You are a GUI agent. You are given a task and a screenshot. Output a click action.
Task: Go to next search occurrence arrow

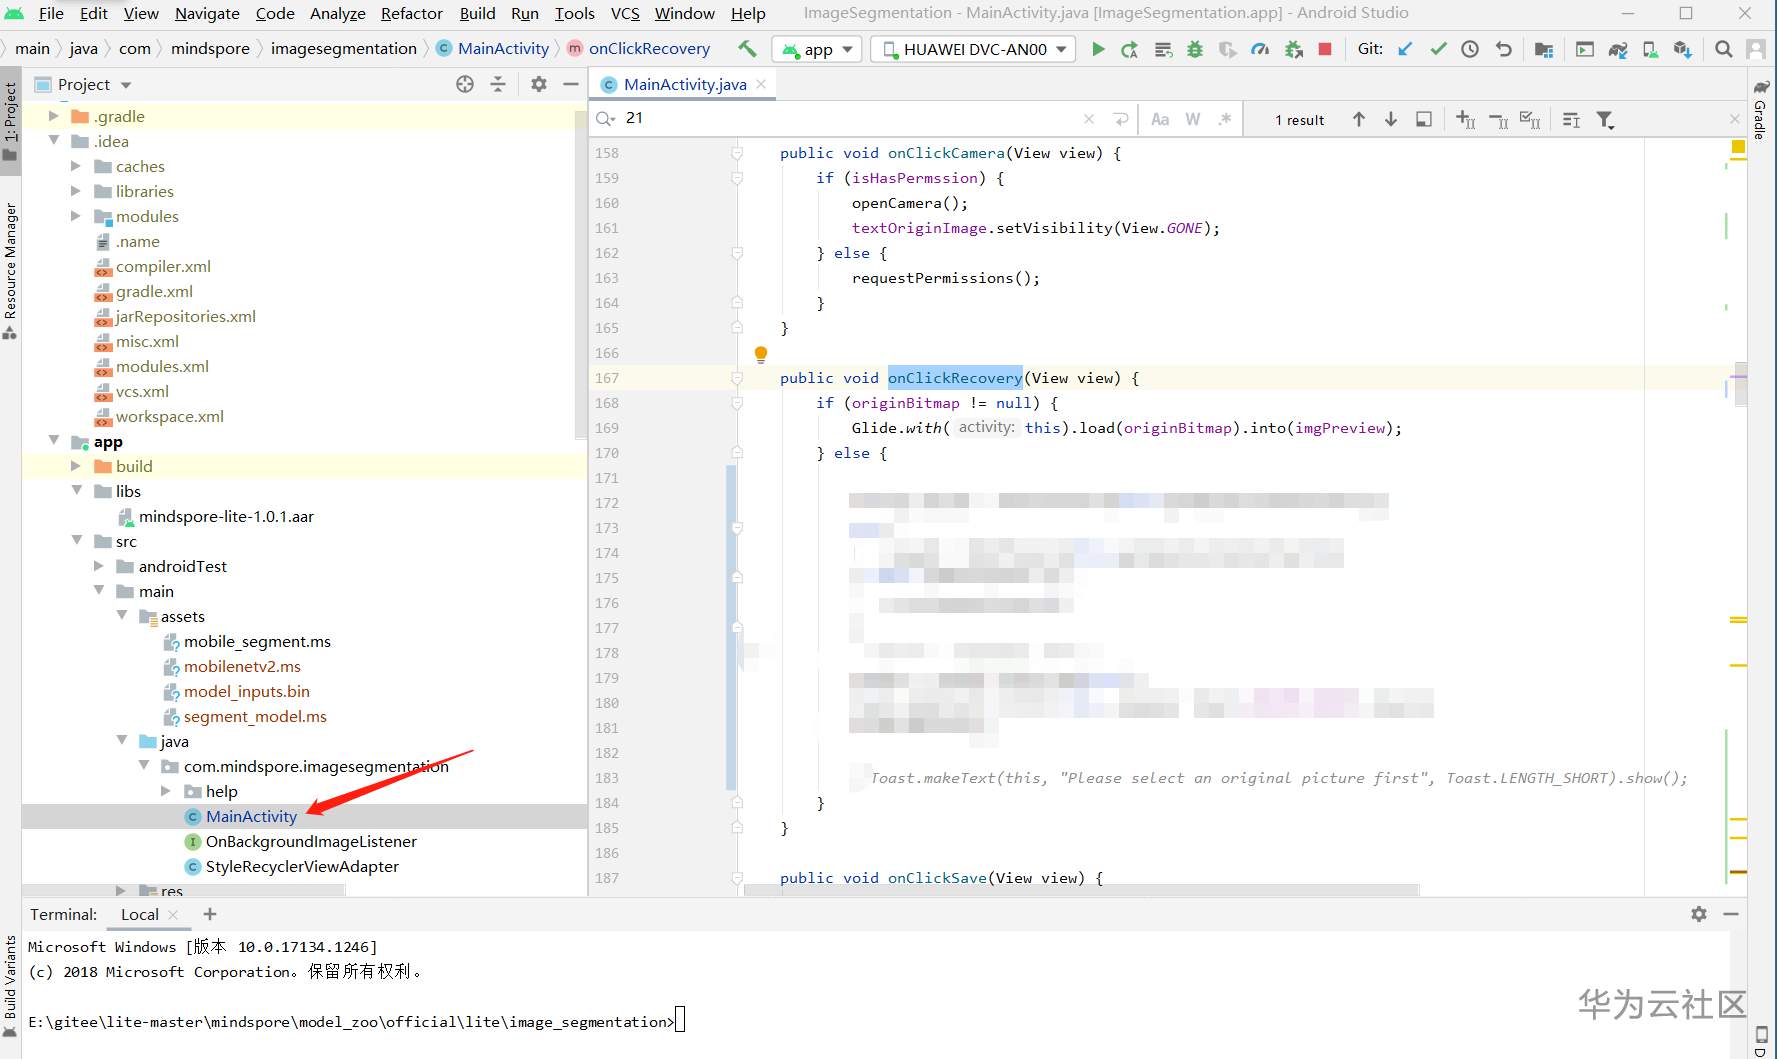1391,119
